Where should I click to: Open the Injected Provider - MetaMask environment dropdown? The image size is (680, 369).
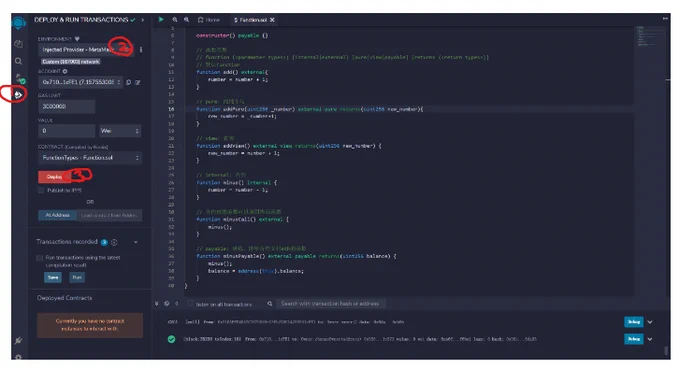(x=86, y=49)
